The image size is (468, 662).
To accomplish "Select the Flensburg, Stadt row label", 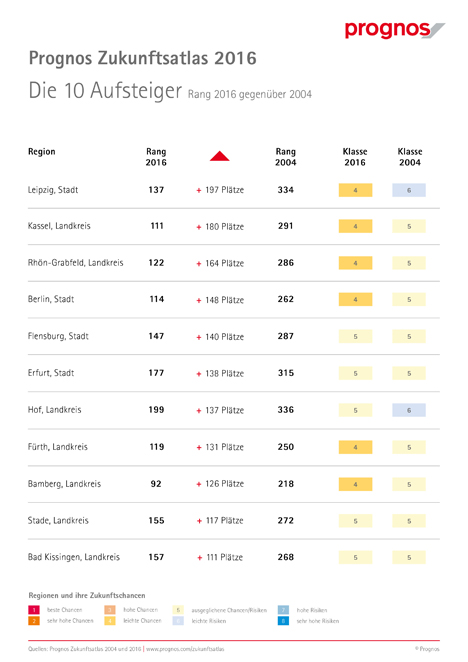I will coord(58,336).
